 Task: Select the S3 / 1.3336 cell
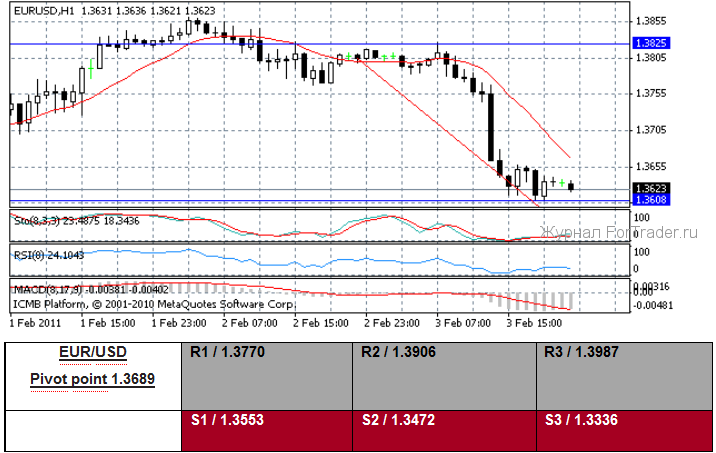624,431
